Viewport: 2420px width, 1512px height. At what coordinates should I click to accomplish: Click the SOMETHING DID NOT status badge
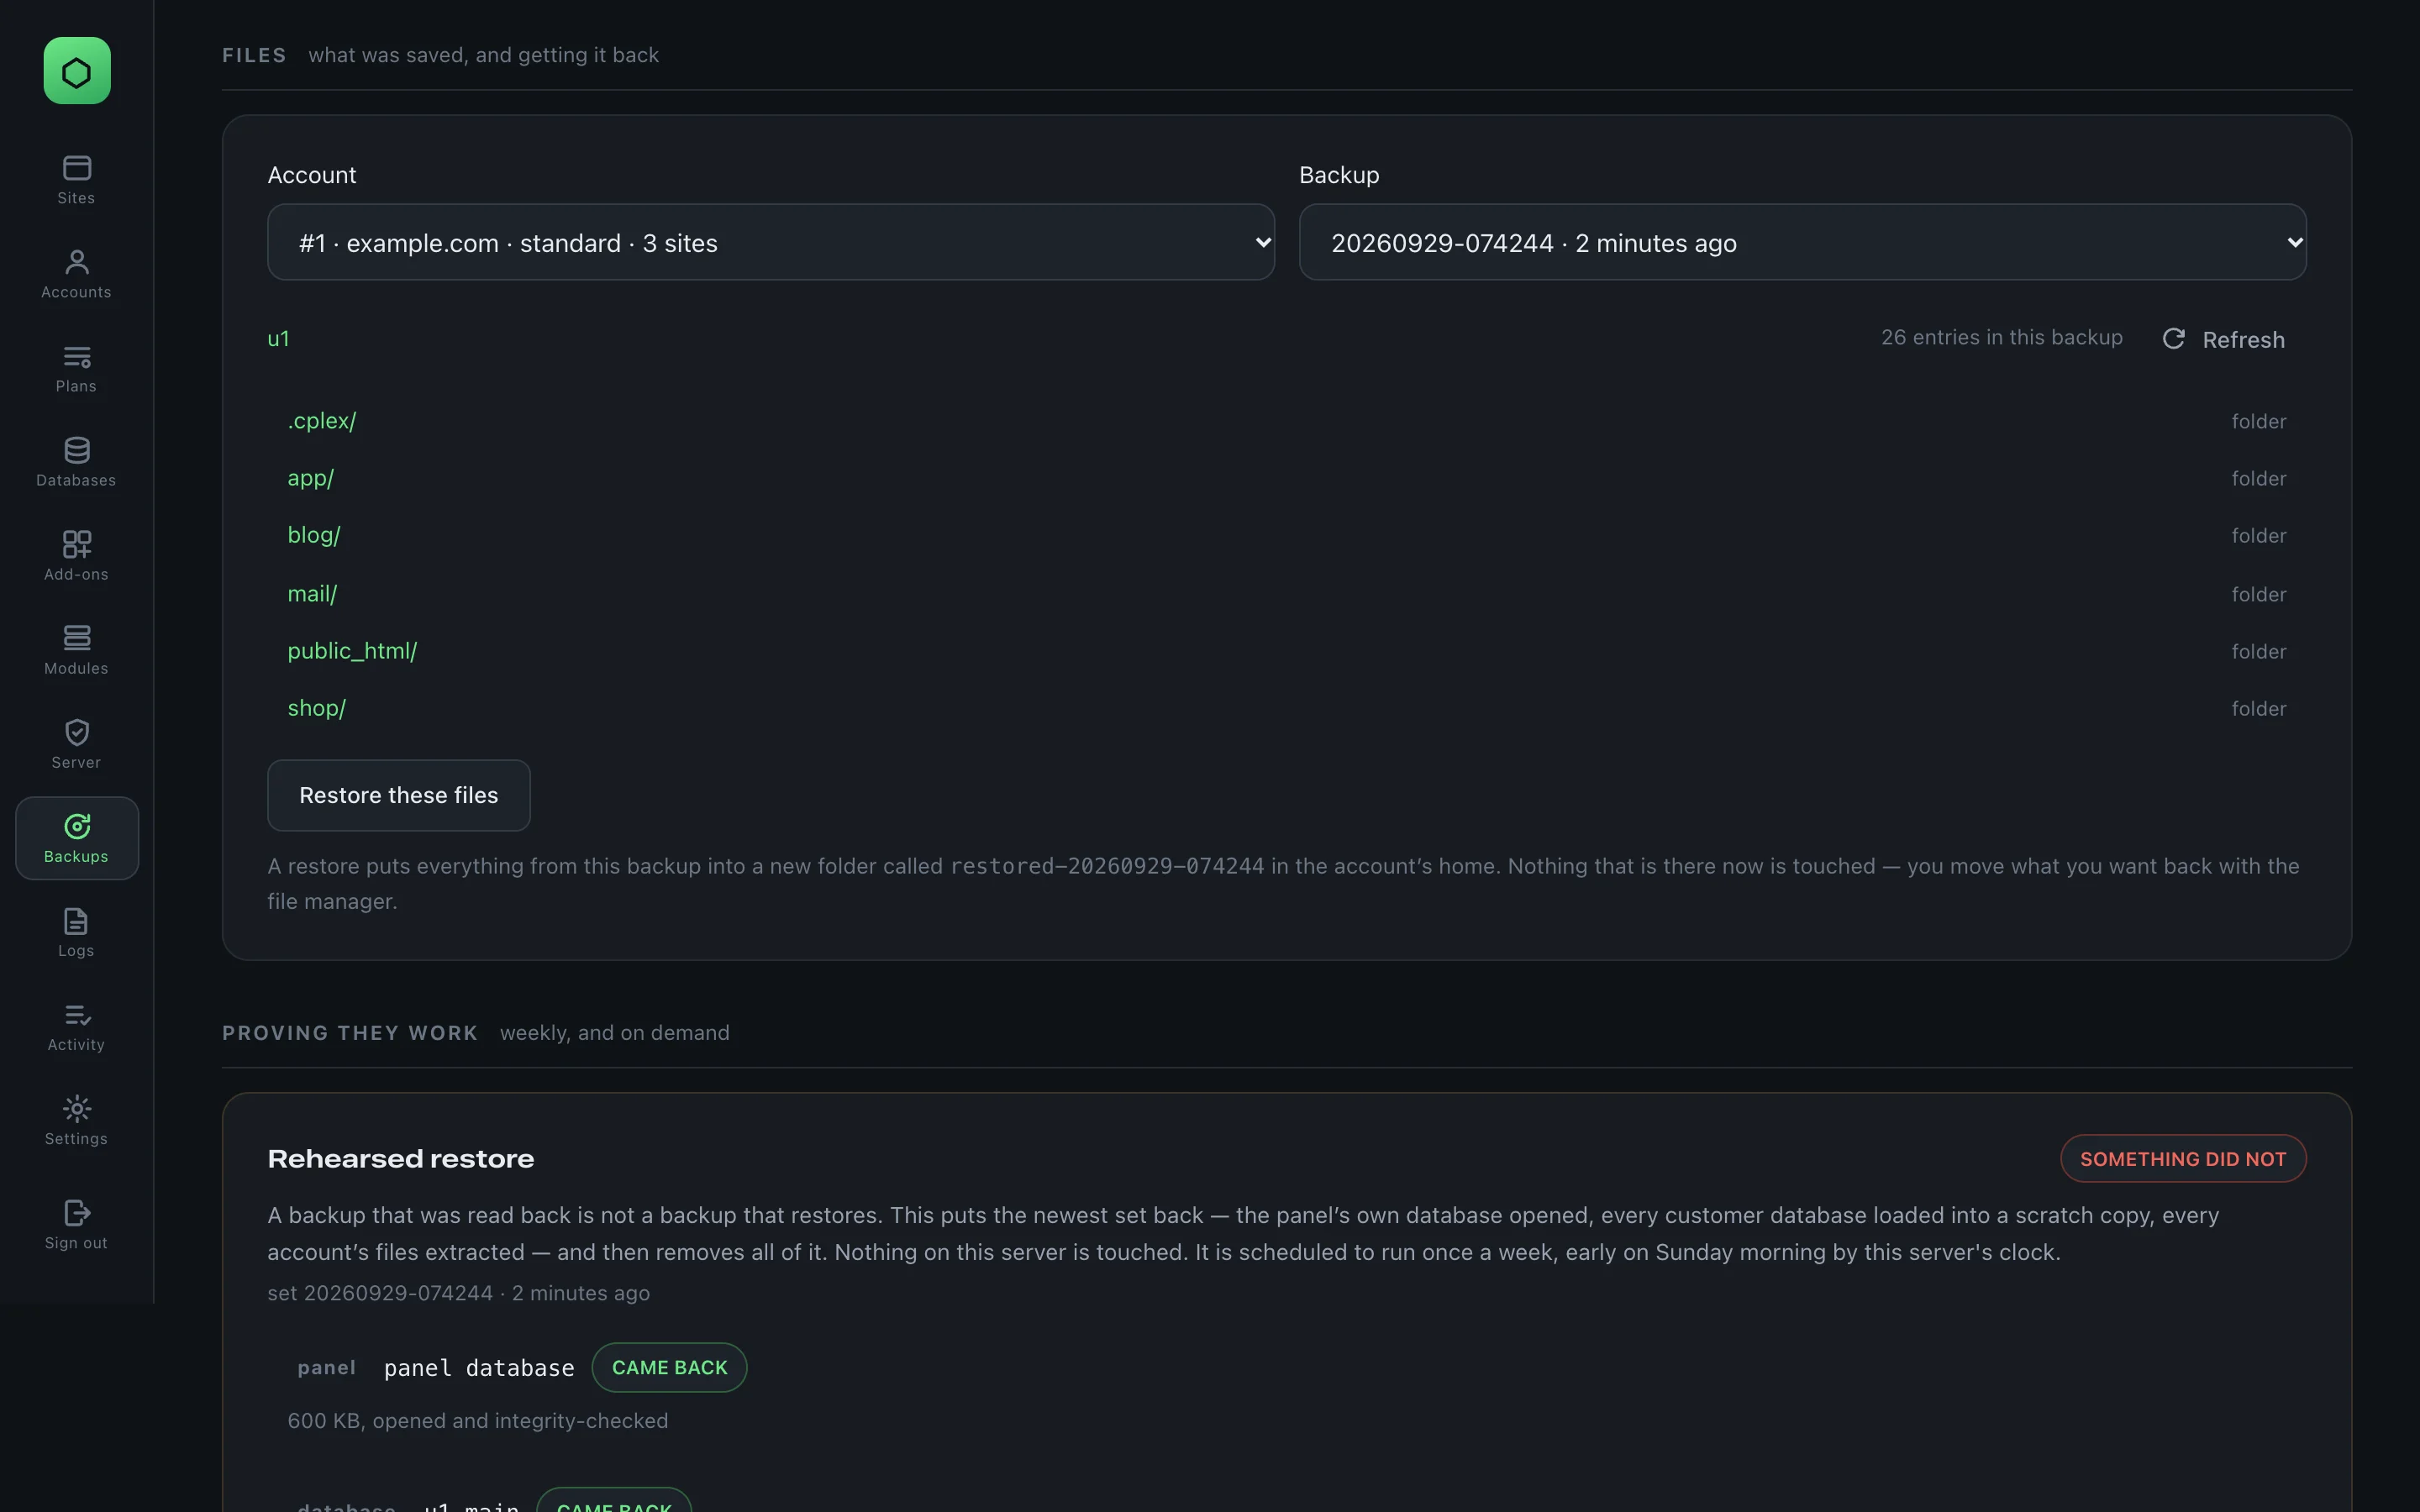(x=2183, y=1159)
